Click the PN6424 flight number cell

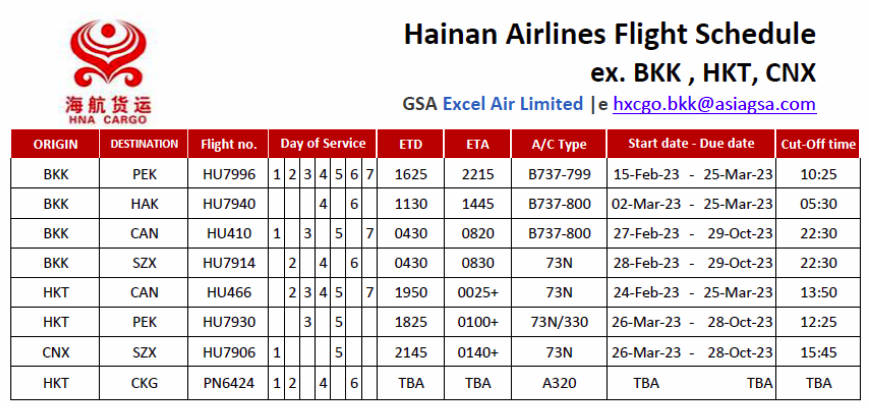(228, 382)
